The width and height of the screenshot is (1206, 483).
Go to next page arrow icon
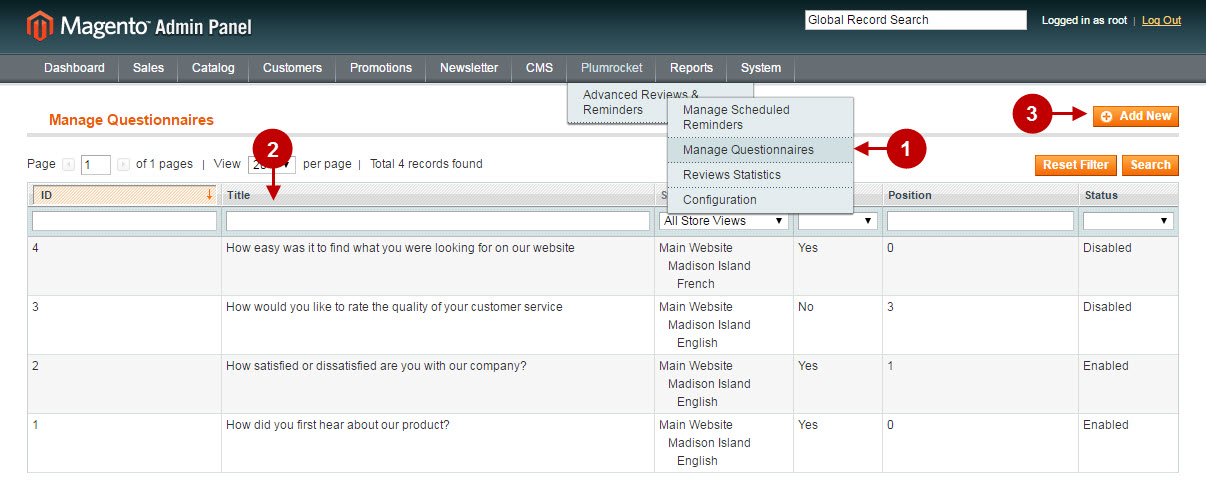123,164
